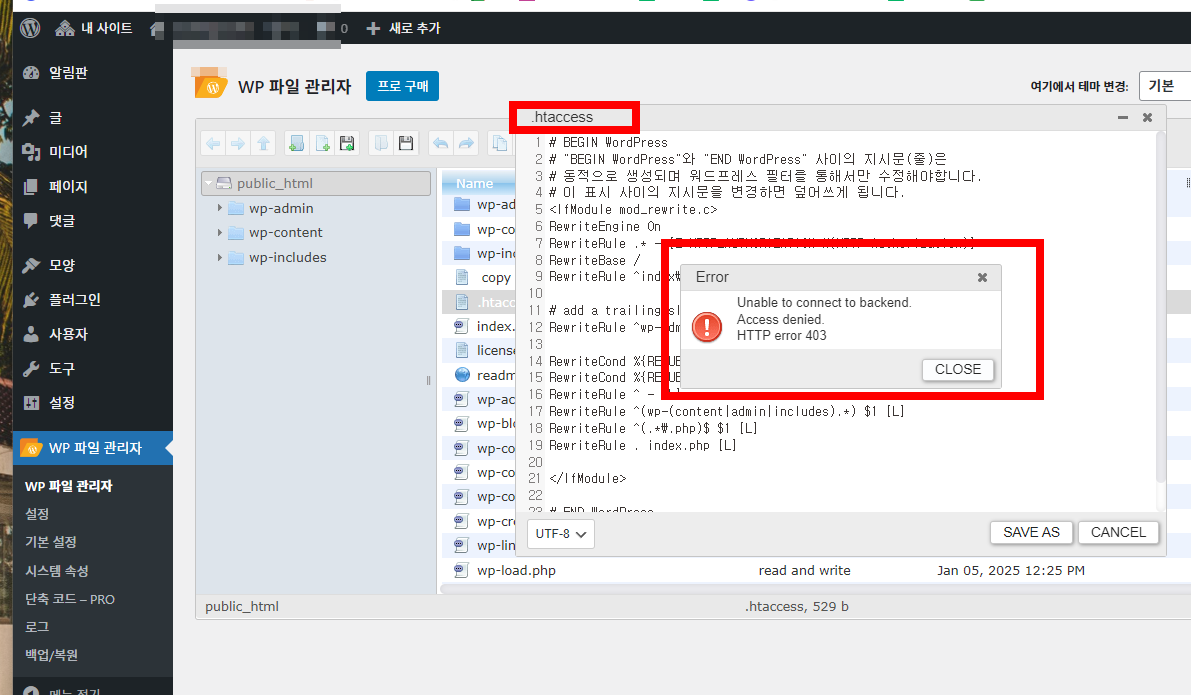Click the 사용자 user icon

[31, 333]
